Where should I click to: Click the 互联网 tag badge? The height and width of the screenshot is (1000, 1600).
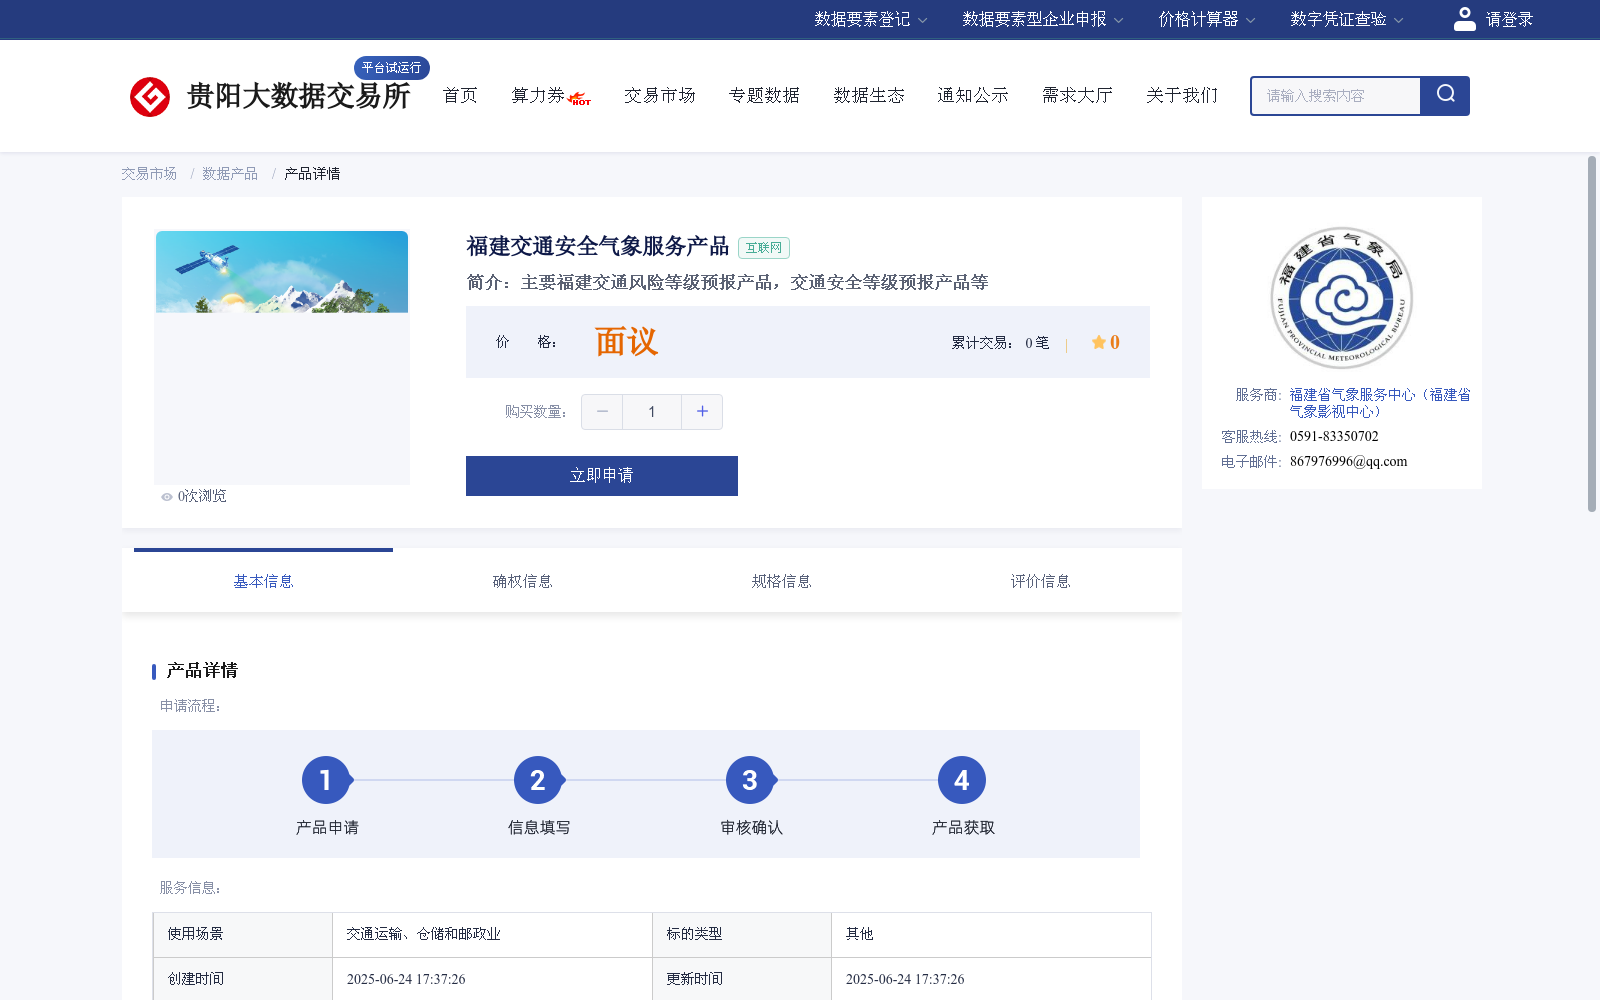click(x=764, y=248)
